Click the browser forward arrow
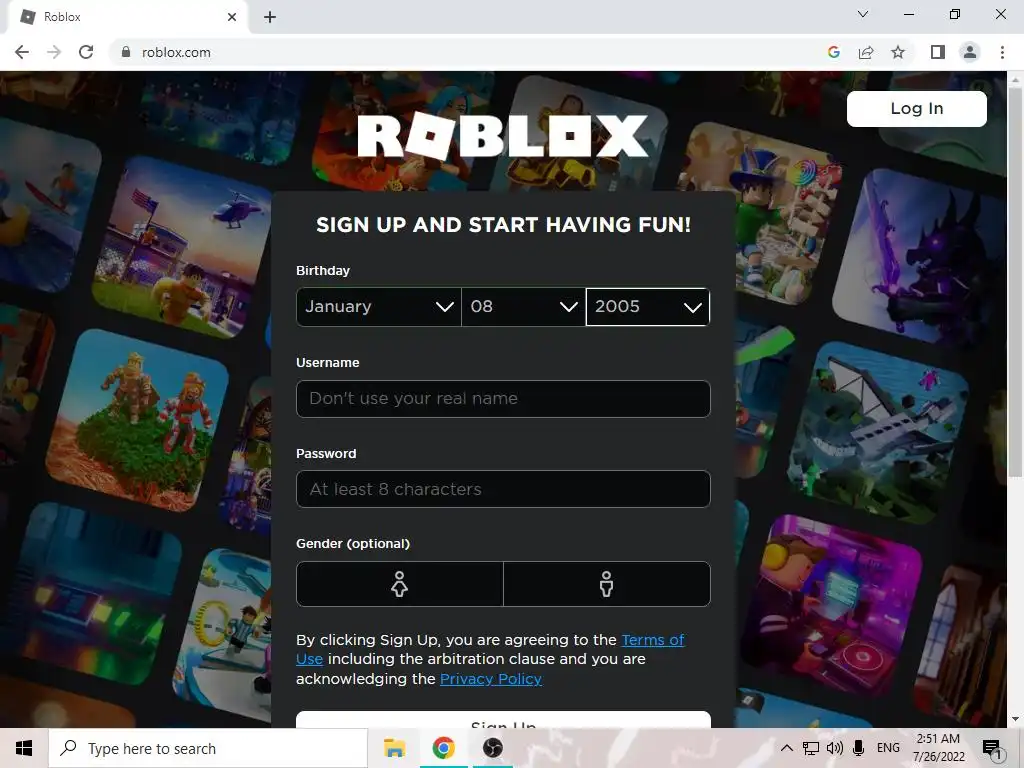1024x768 pixels. (54, 52)
